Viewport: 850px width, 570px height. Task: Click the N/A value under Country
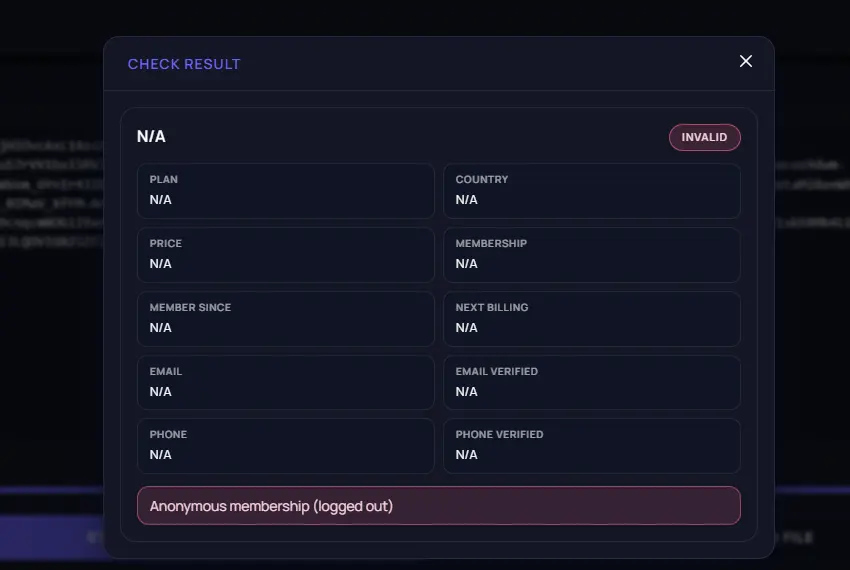tap(466, 200)
